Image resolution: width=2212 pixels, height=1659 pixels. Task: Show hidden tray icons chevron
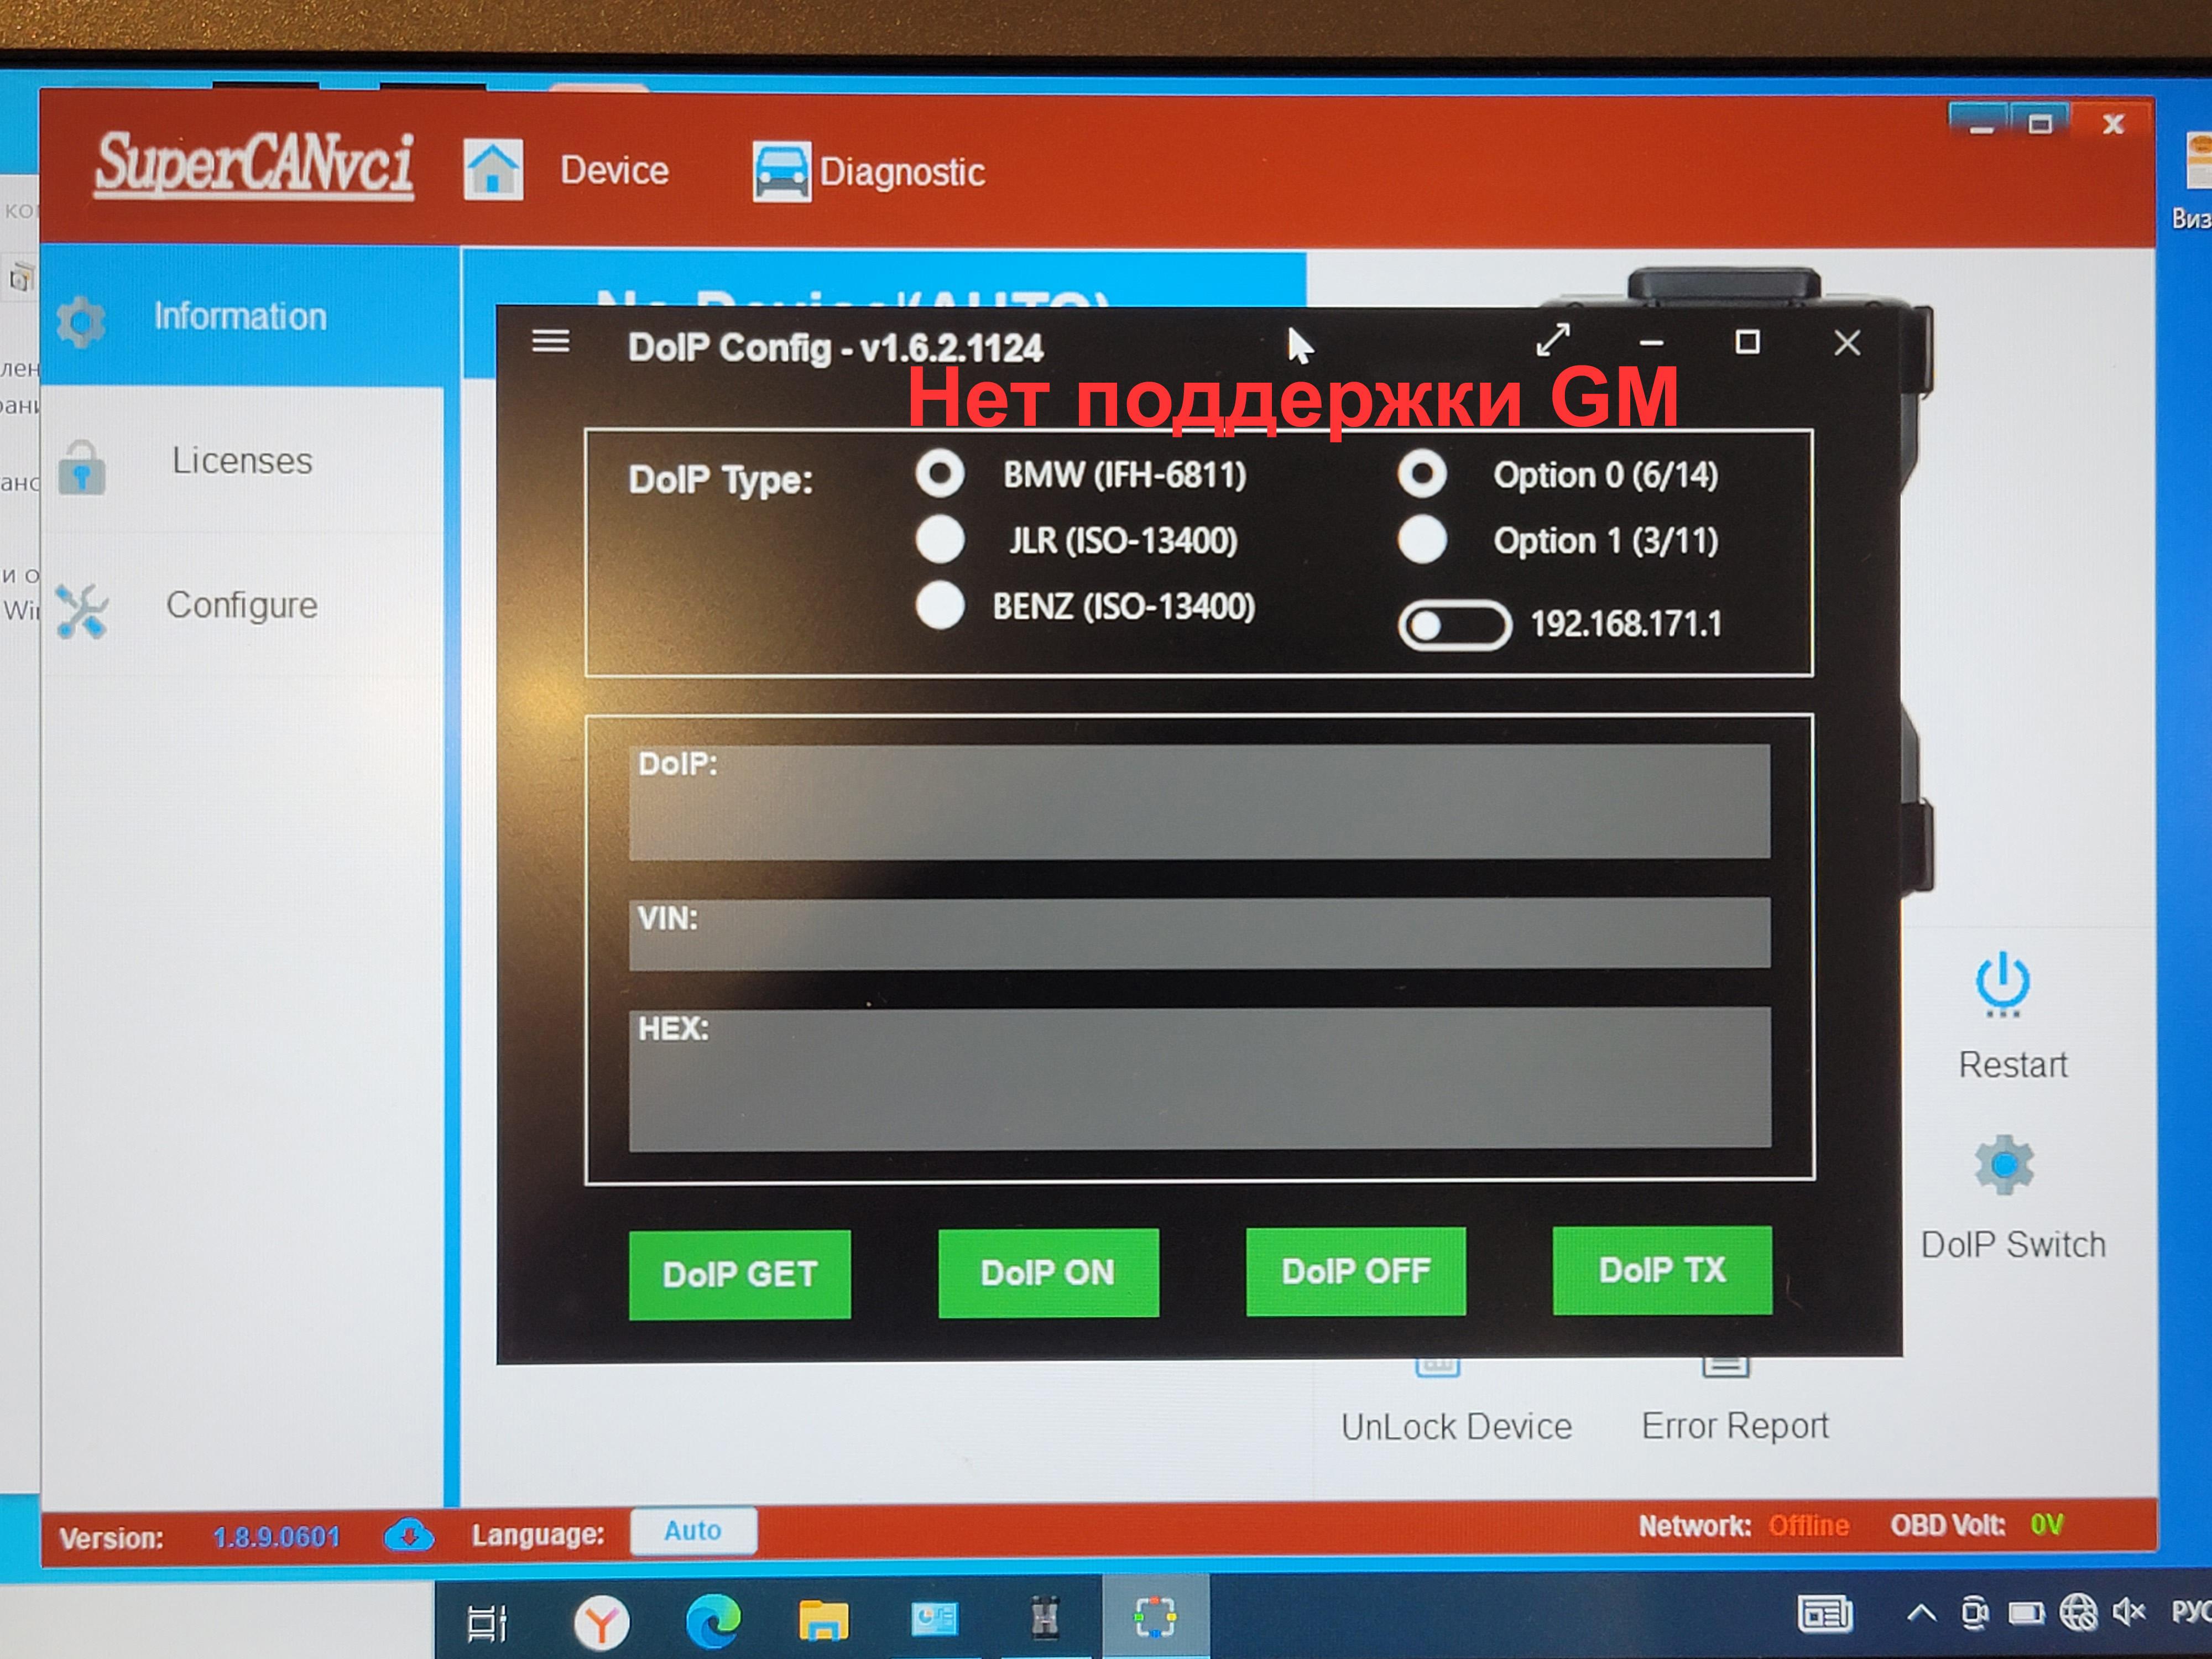1921,1612
